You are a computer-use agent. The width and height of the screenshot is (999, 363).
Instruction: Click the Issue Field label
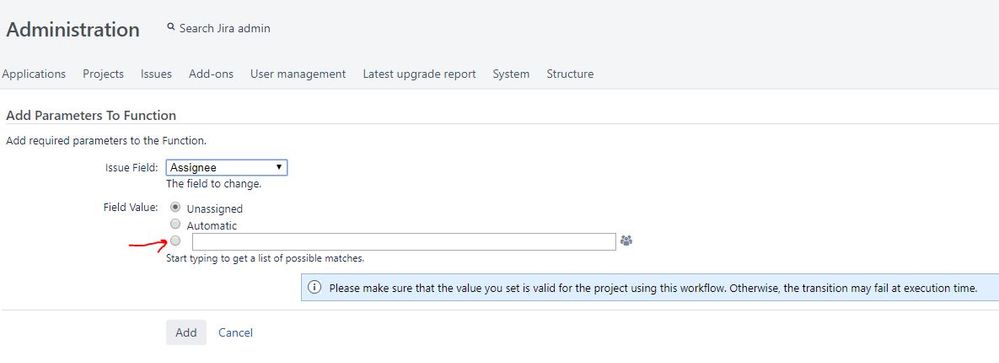click(132, 167)
